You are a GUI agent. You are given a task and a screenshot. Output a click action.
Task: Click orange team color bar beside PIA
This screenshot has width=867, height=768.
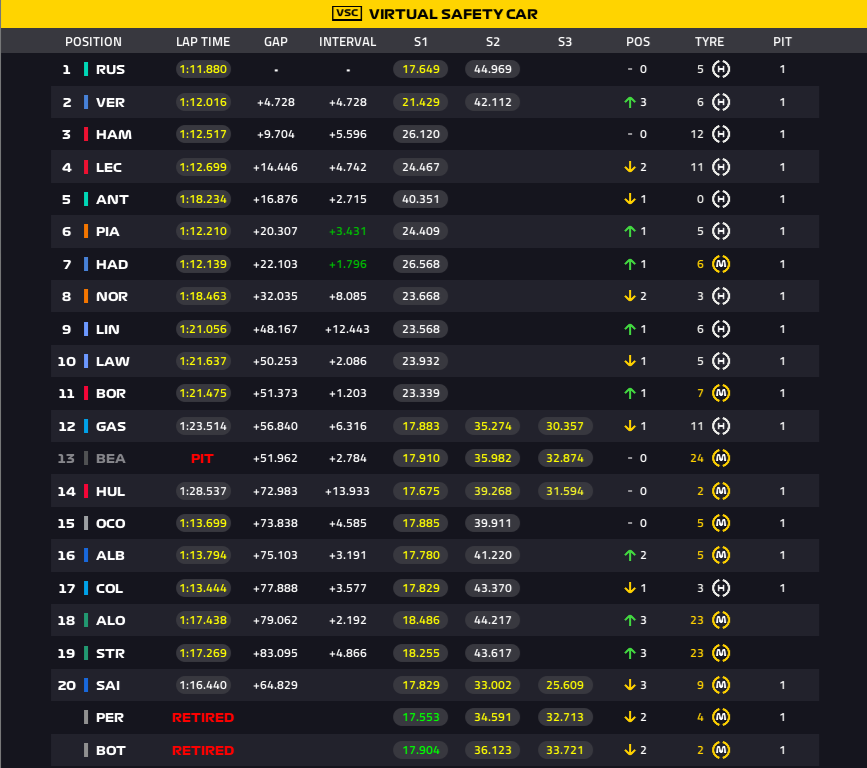click(x=86, y=232)
